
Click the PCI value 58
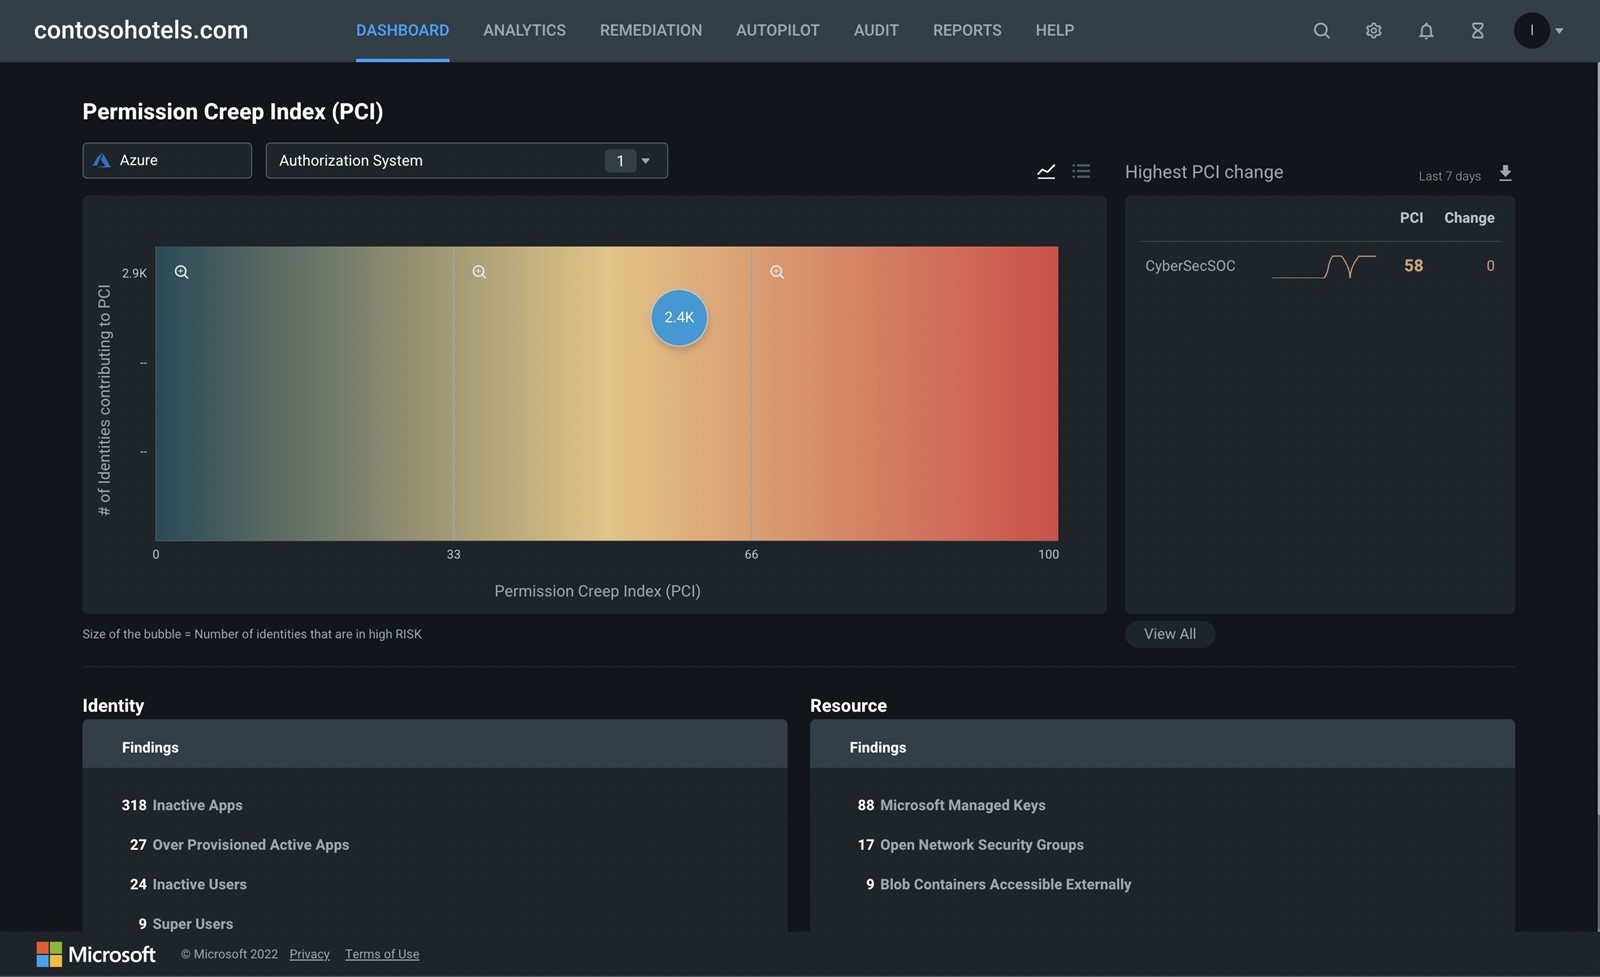pyautogui.click(x=1413, y=266)
